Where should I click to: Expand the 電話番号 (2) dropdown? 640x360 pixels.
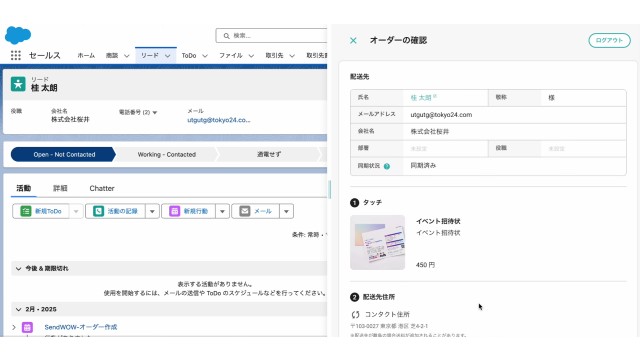pyautogui.click(x=155, y=113)
